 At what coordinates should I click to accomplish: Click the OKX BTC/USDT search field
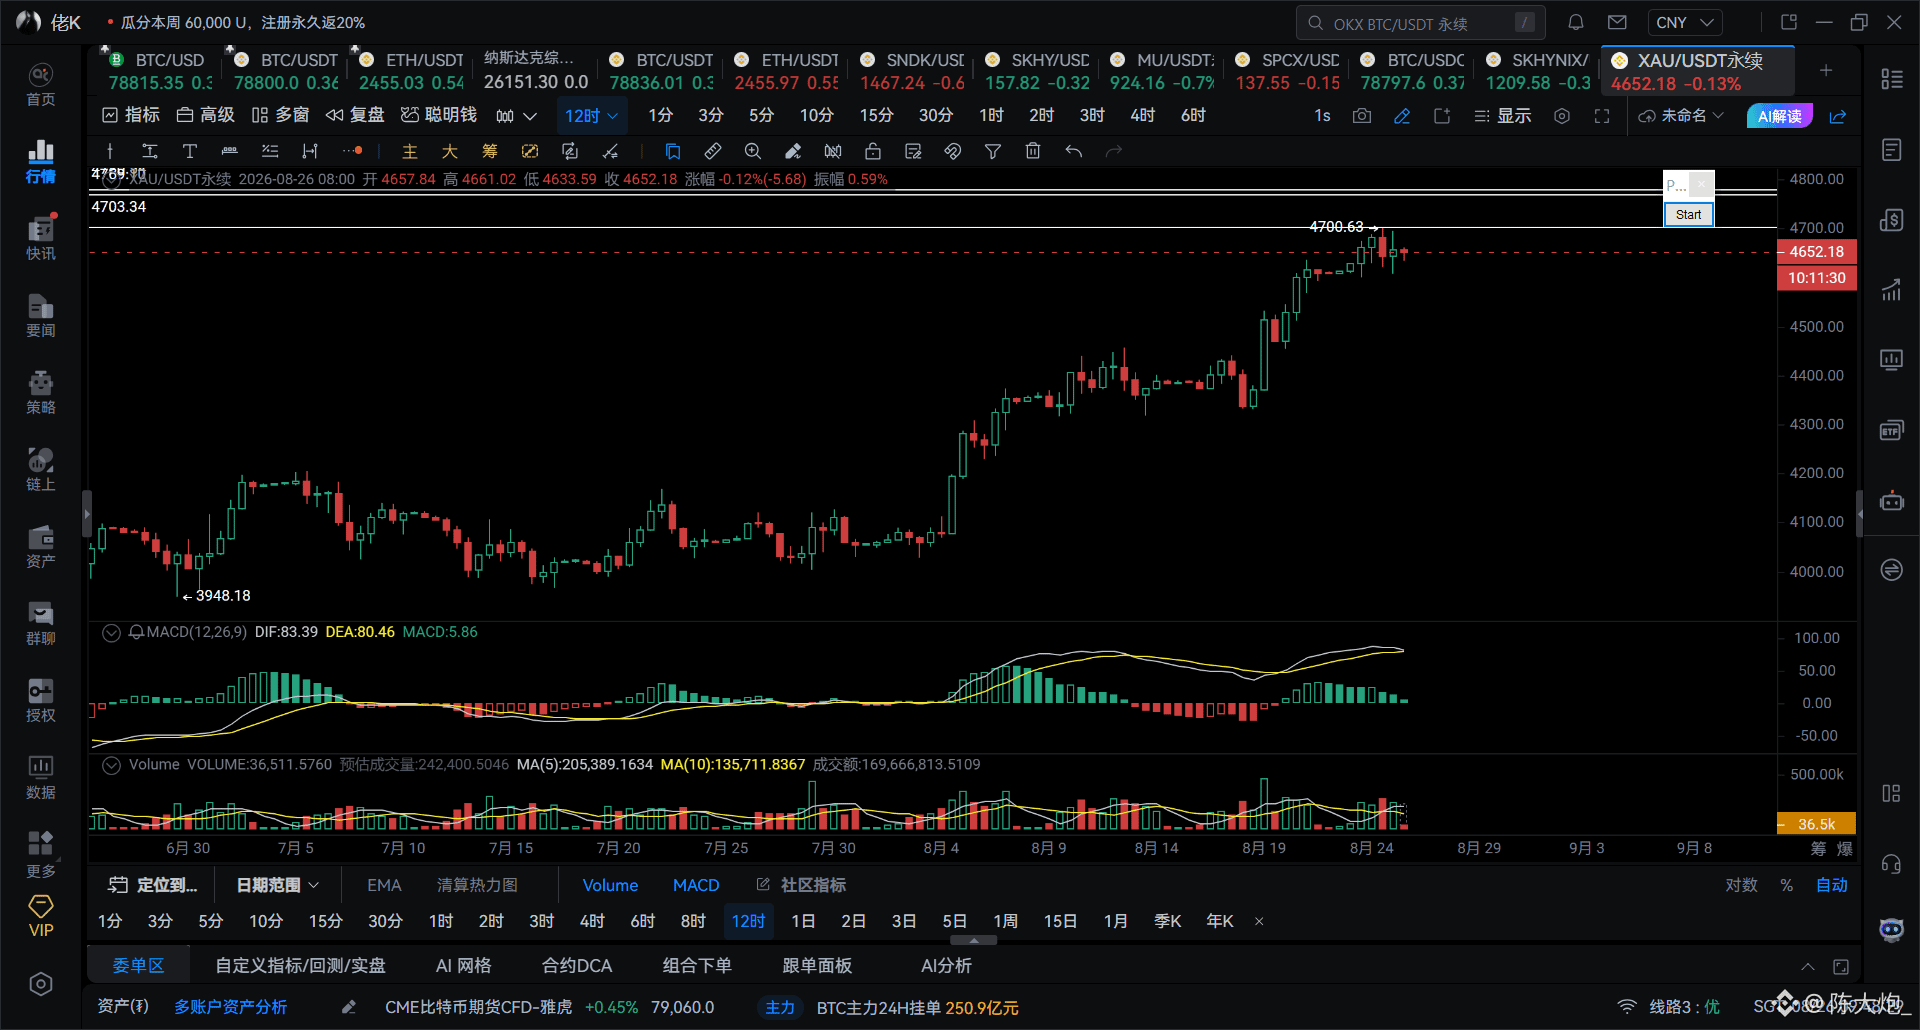point(1420,22)
